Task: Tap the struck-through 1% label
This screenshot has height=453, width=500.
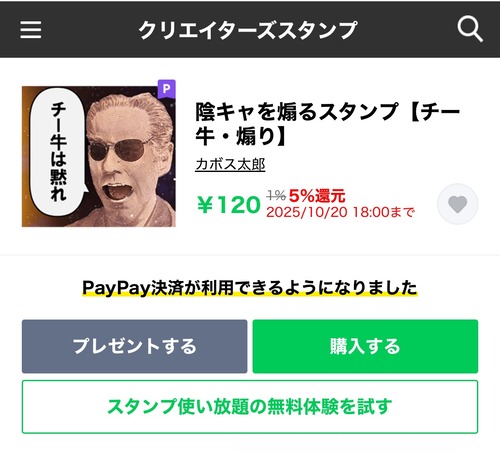Action: pyautogui.click(x=276, y=195)
